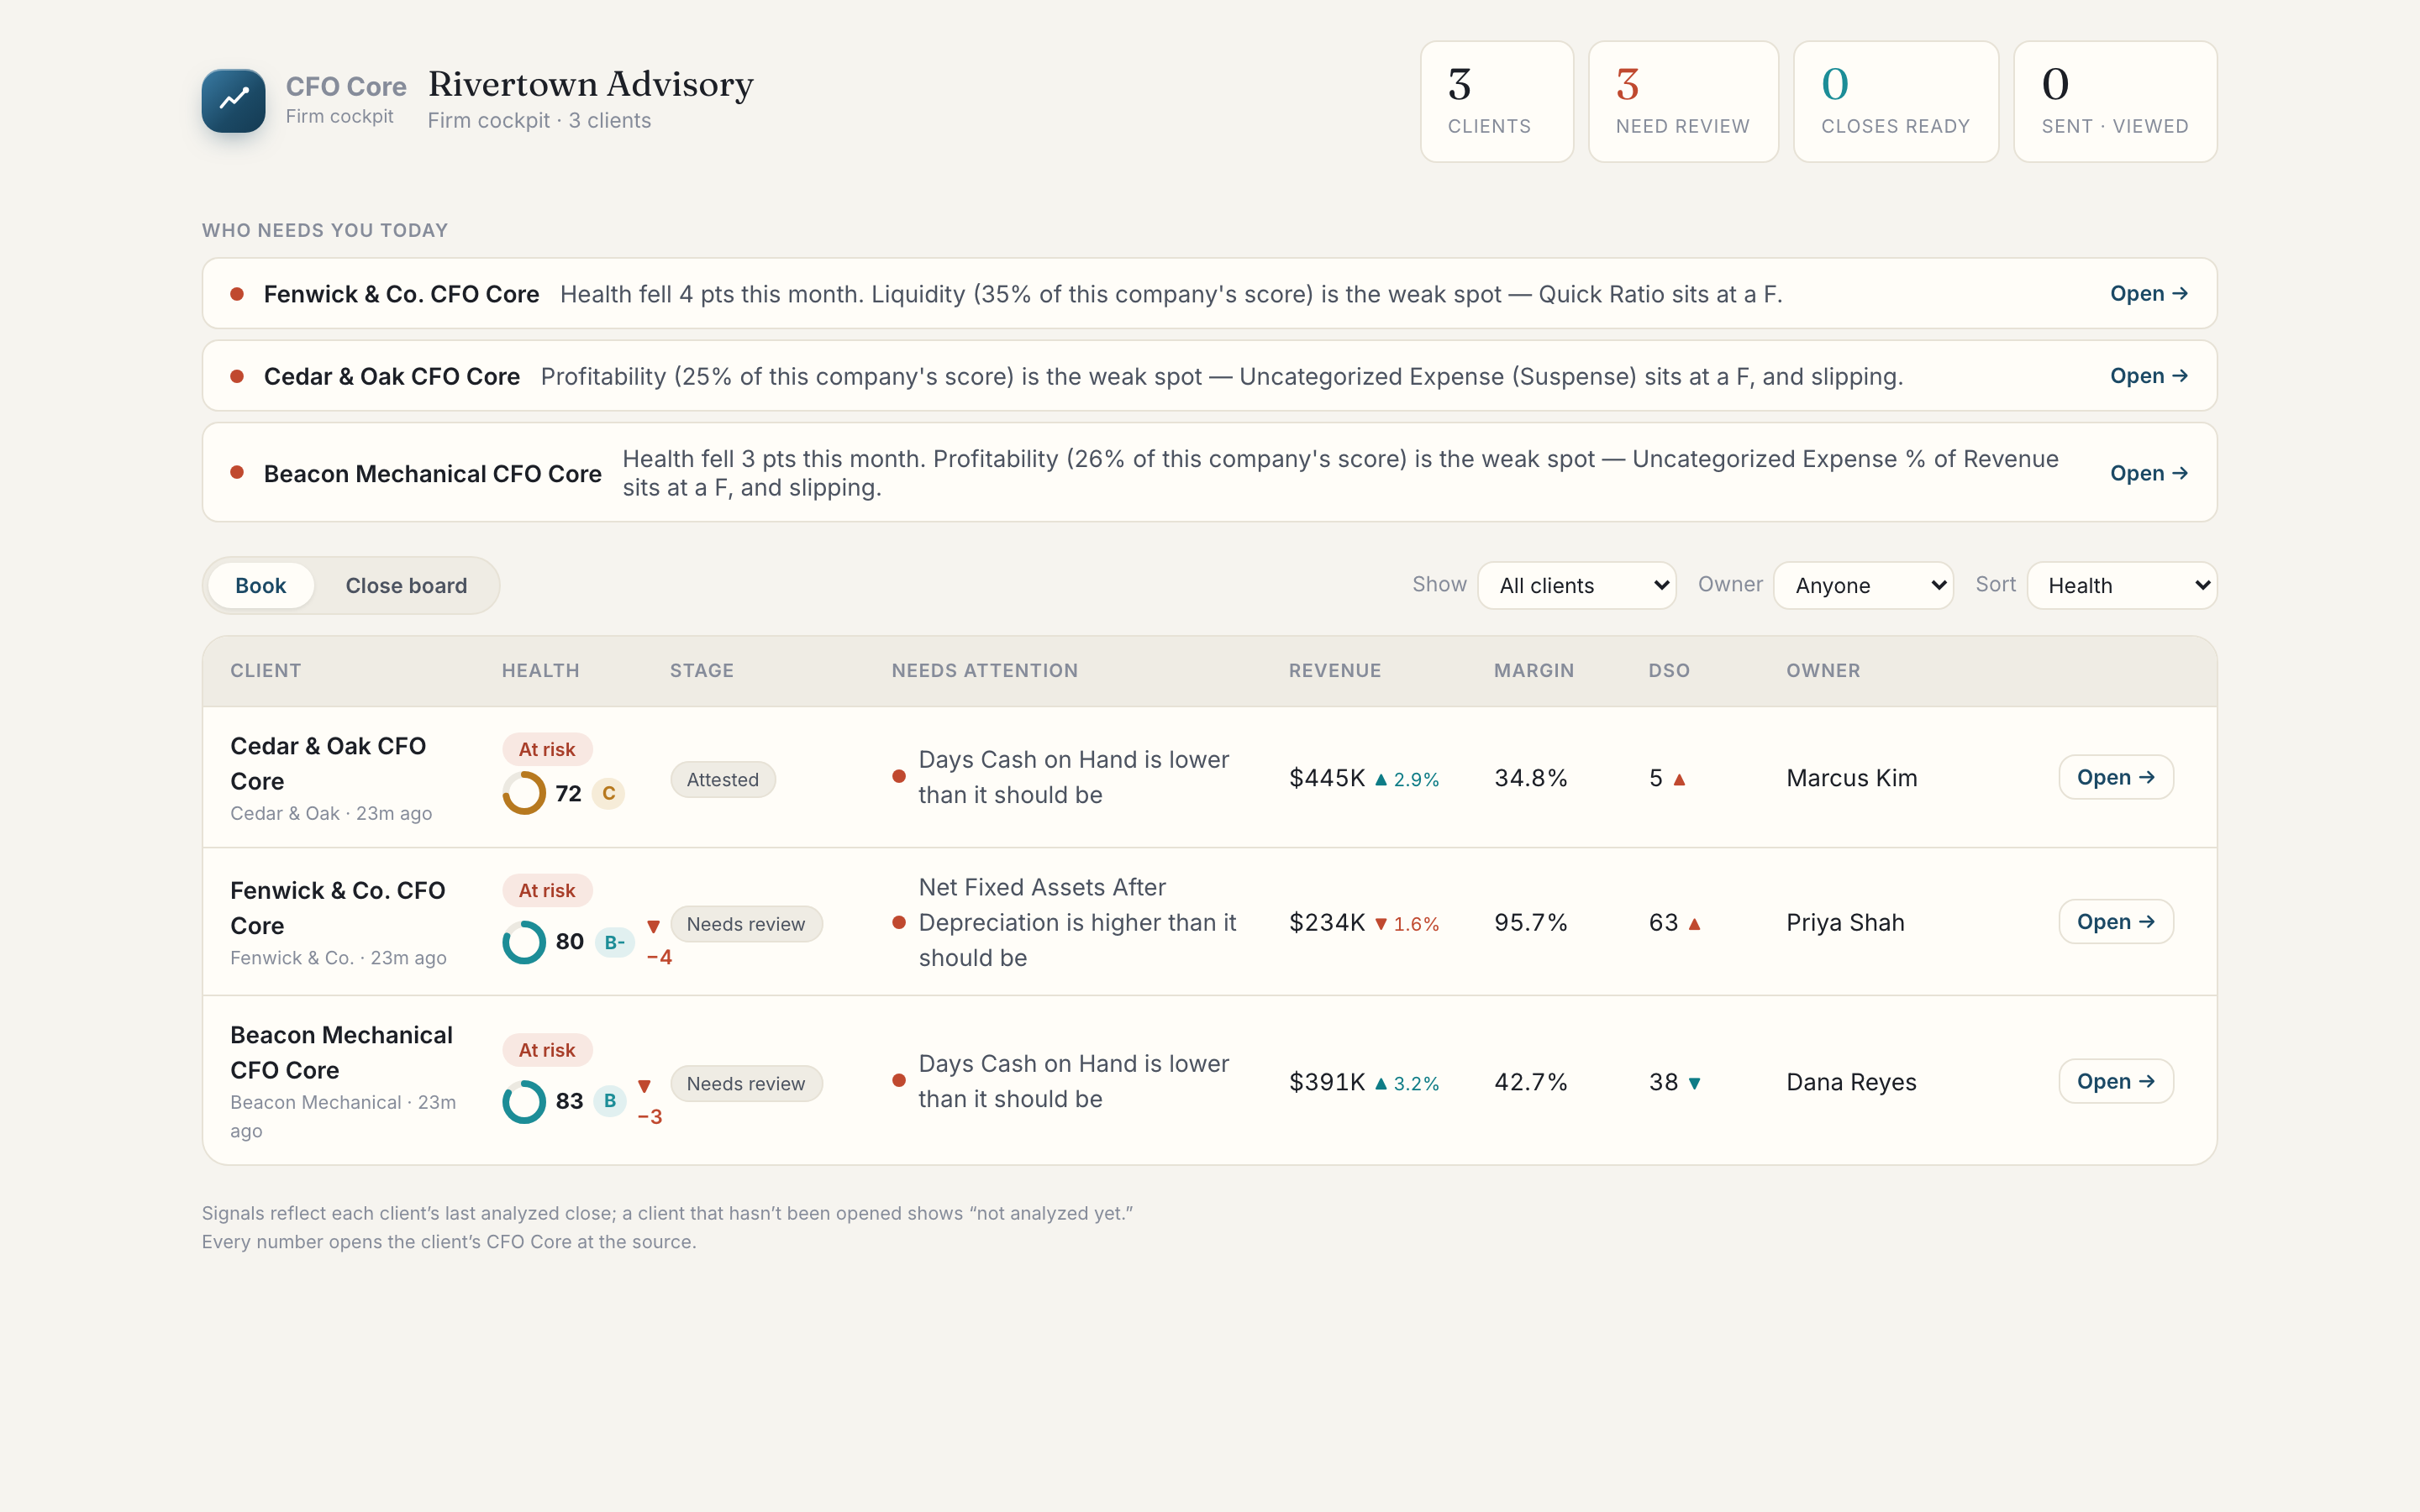The image size is (2420, 1512).
Task: Click the DSO up arrow beside 63
Action: click(x=1694, y=924)
